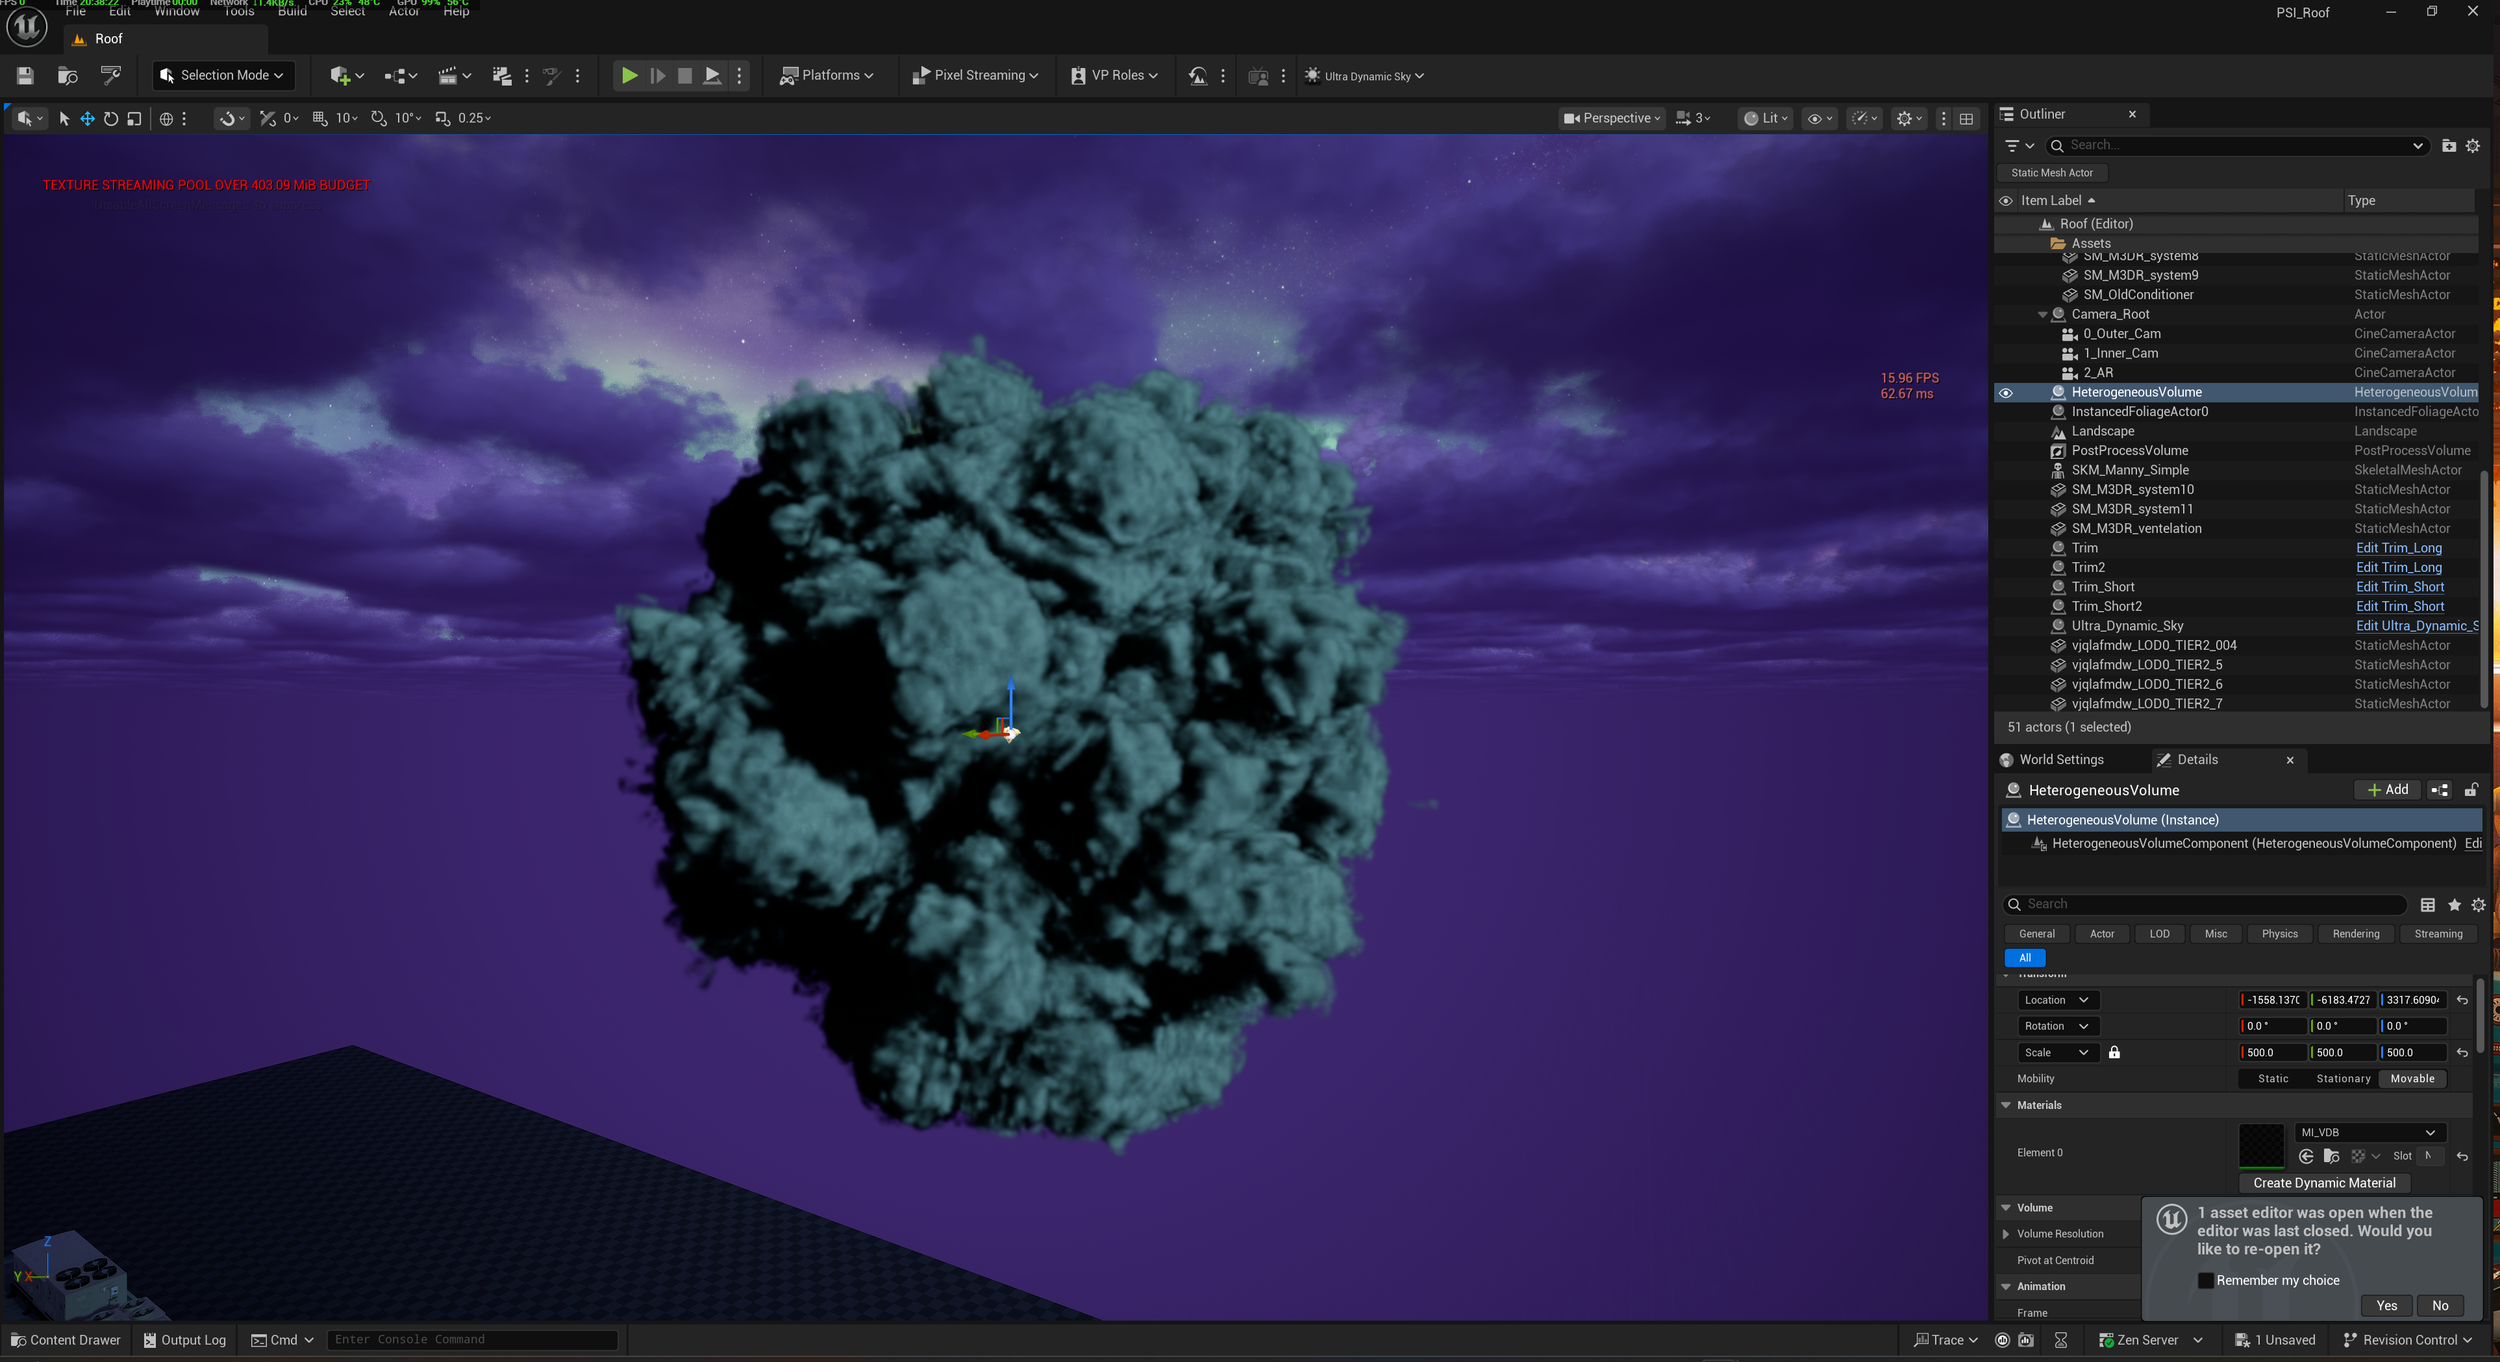This screenshot has width=2500, height=1362.
Task: Click the Play in editor button
Action: pyautogui.click(x=629, y=75)
